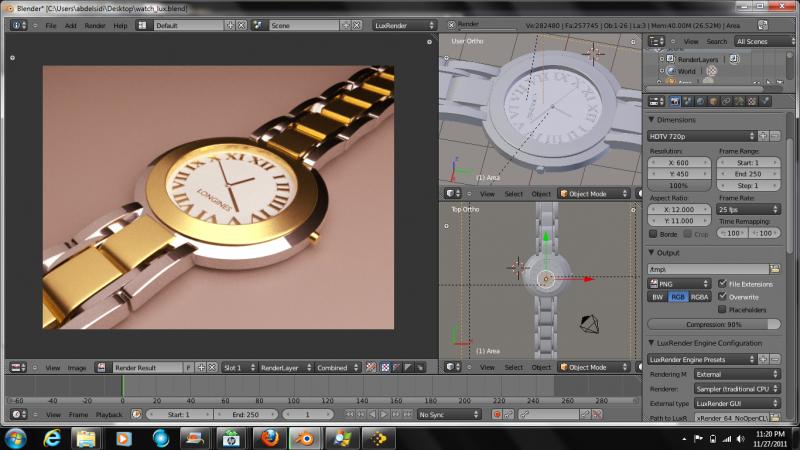Click the Frame Range End: 250 field
Screen dimensions: 800x450
pos(748,174)
